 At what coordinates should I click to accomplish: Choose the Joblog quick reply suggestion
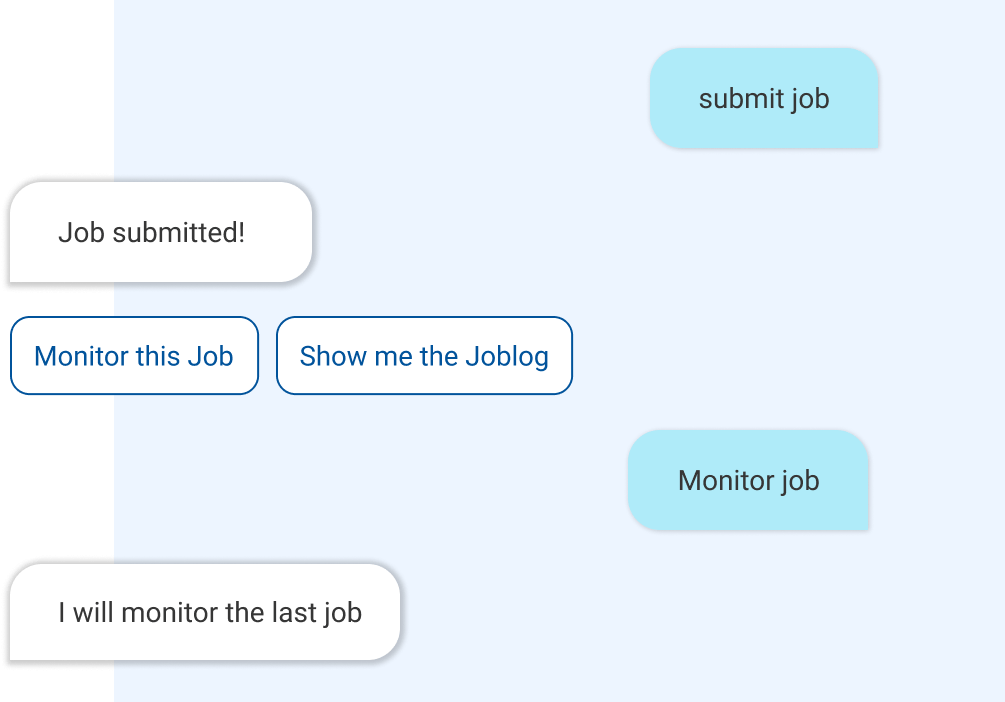pyautogui.click(x=424, y=356)
